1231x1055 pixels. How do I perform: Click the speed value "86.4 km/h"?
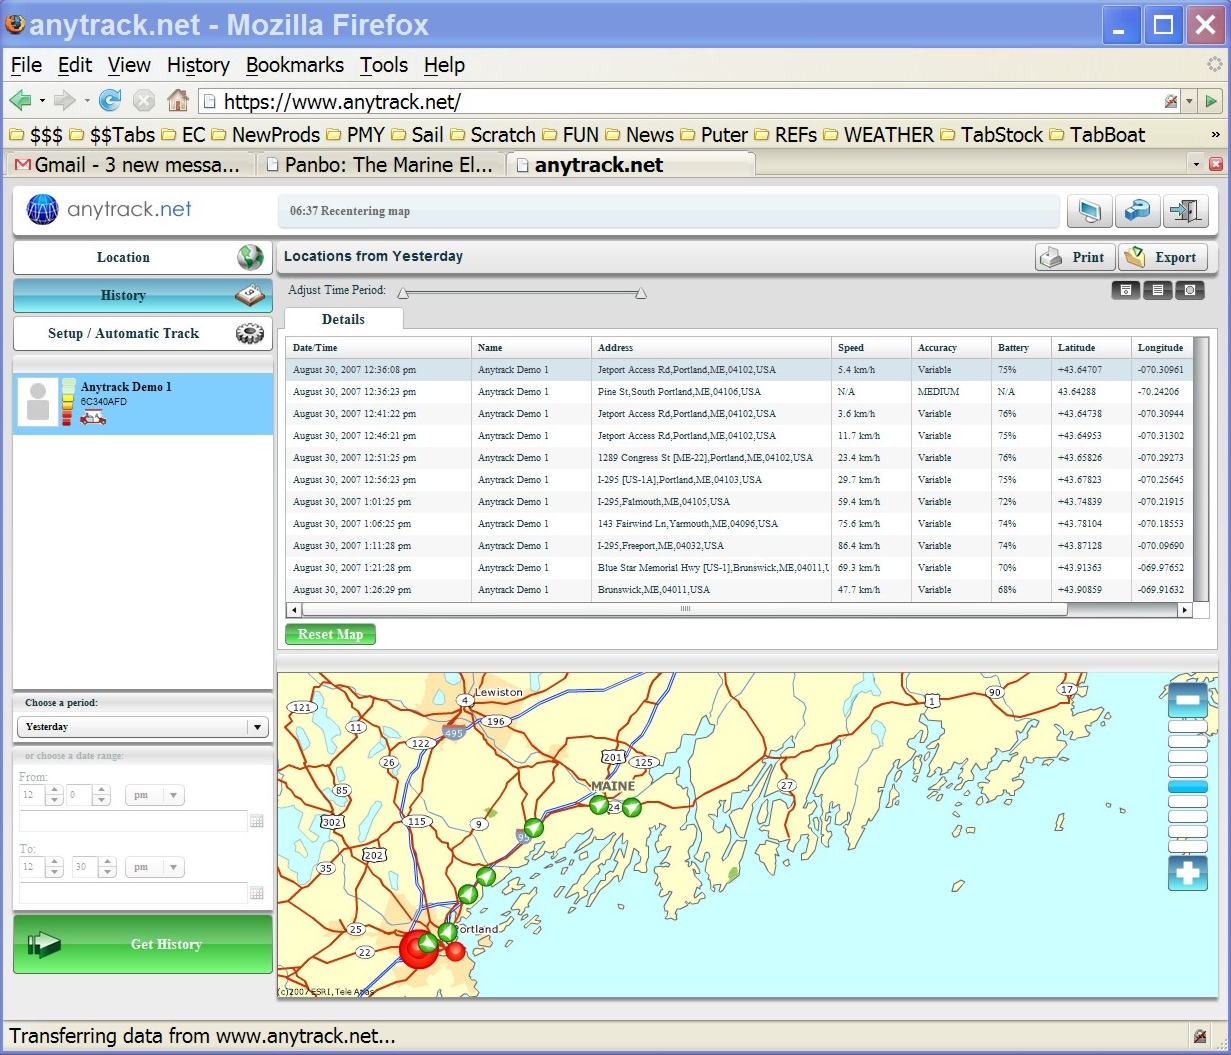click(859, 546)
